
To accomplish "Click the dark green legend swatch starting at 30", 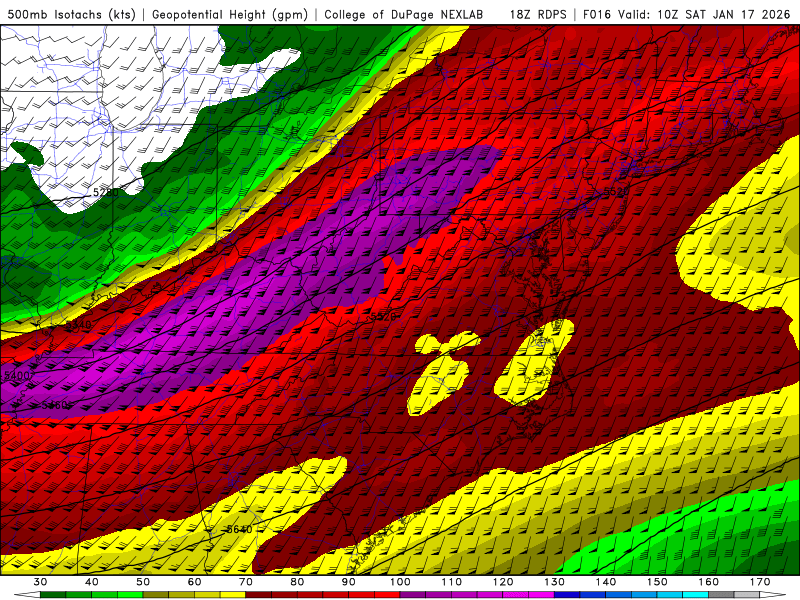I will (53, 595).
